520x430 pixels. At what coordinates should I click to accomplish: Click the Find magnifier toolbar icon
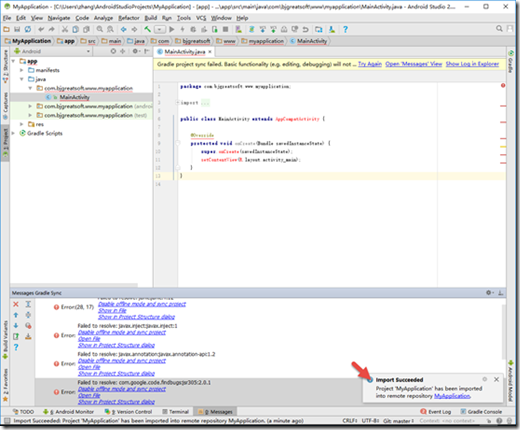tap(100, 29)
